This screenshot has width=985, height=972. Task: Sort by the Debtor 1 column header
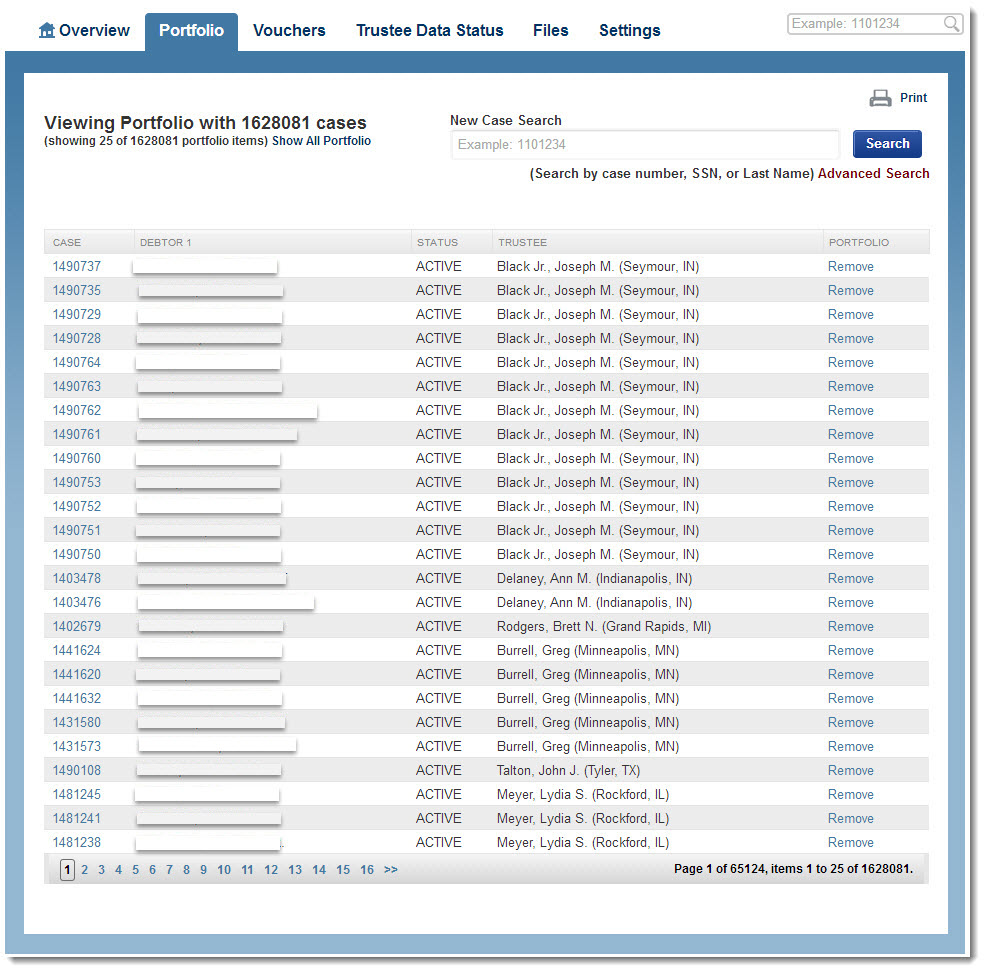click(166, 242)
